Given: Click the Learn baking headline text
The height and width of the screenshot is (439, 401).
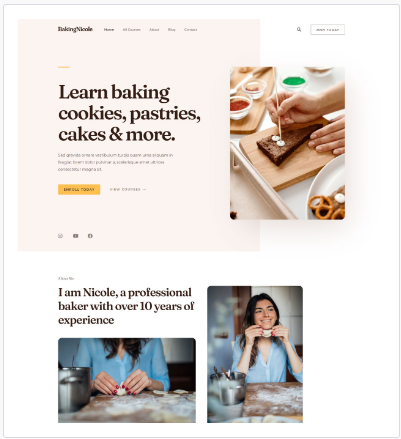Looking at the screenshot, I should 129,113.
